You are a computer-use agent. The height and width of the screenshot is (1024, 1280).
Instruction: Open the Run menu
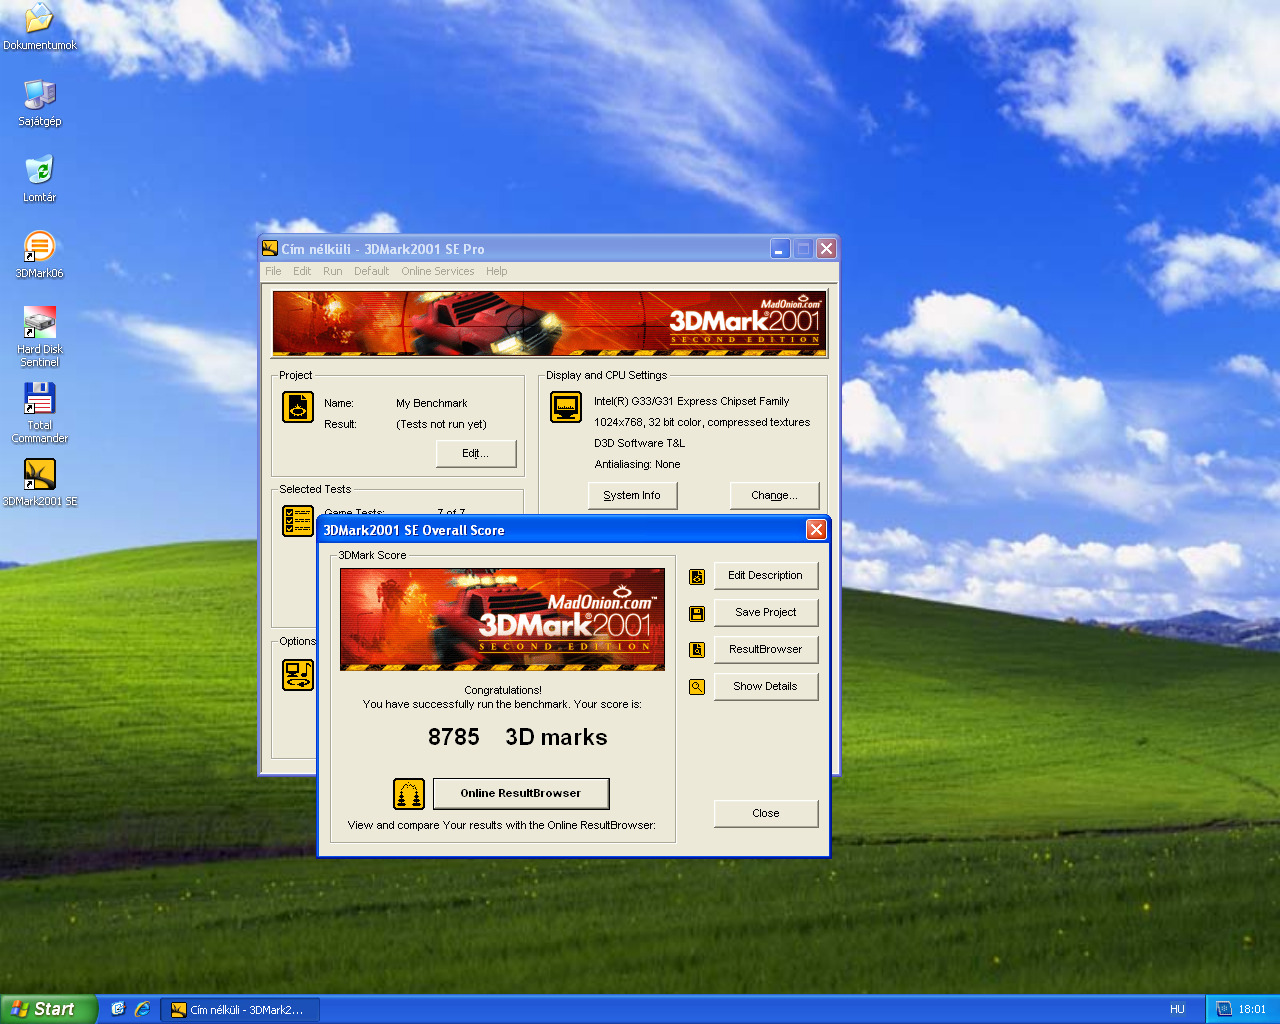[x=332, y=271]
